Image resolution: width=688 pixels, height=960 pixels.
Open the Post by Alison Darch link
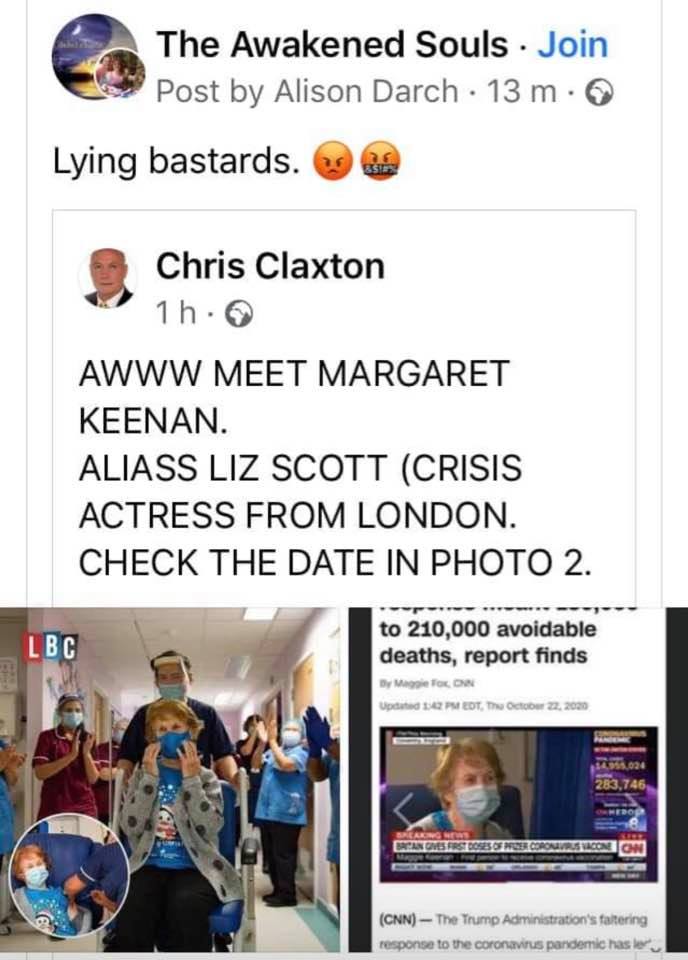tap(307, 92)
